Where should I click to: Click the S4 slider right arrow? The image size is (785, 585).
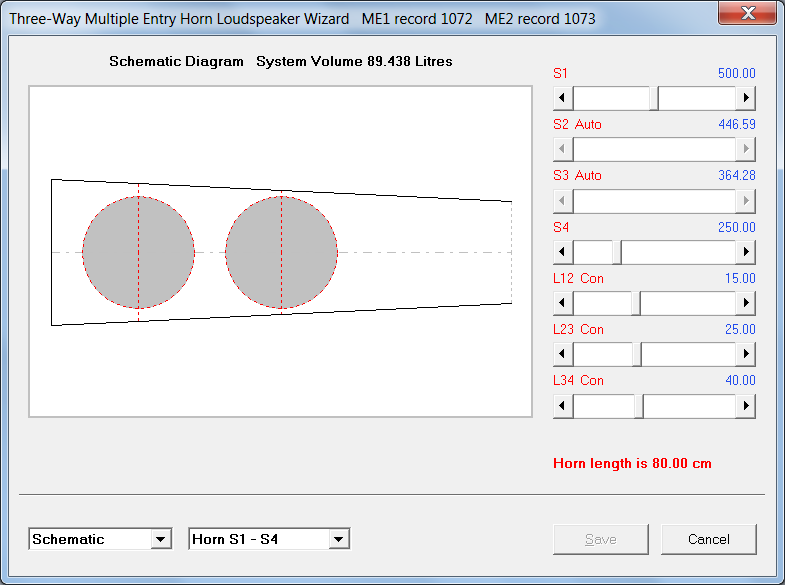[745, 252]
